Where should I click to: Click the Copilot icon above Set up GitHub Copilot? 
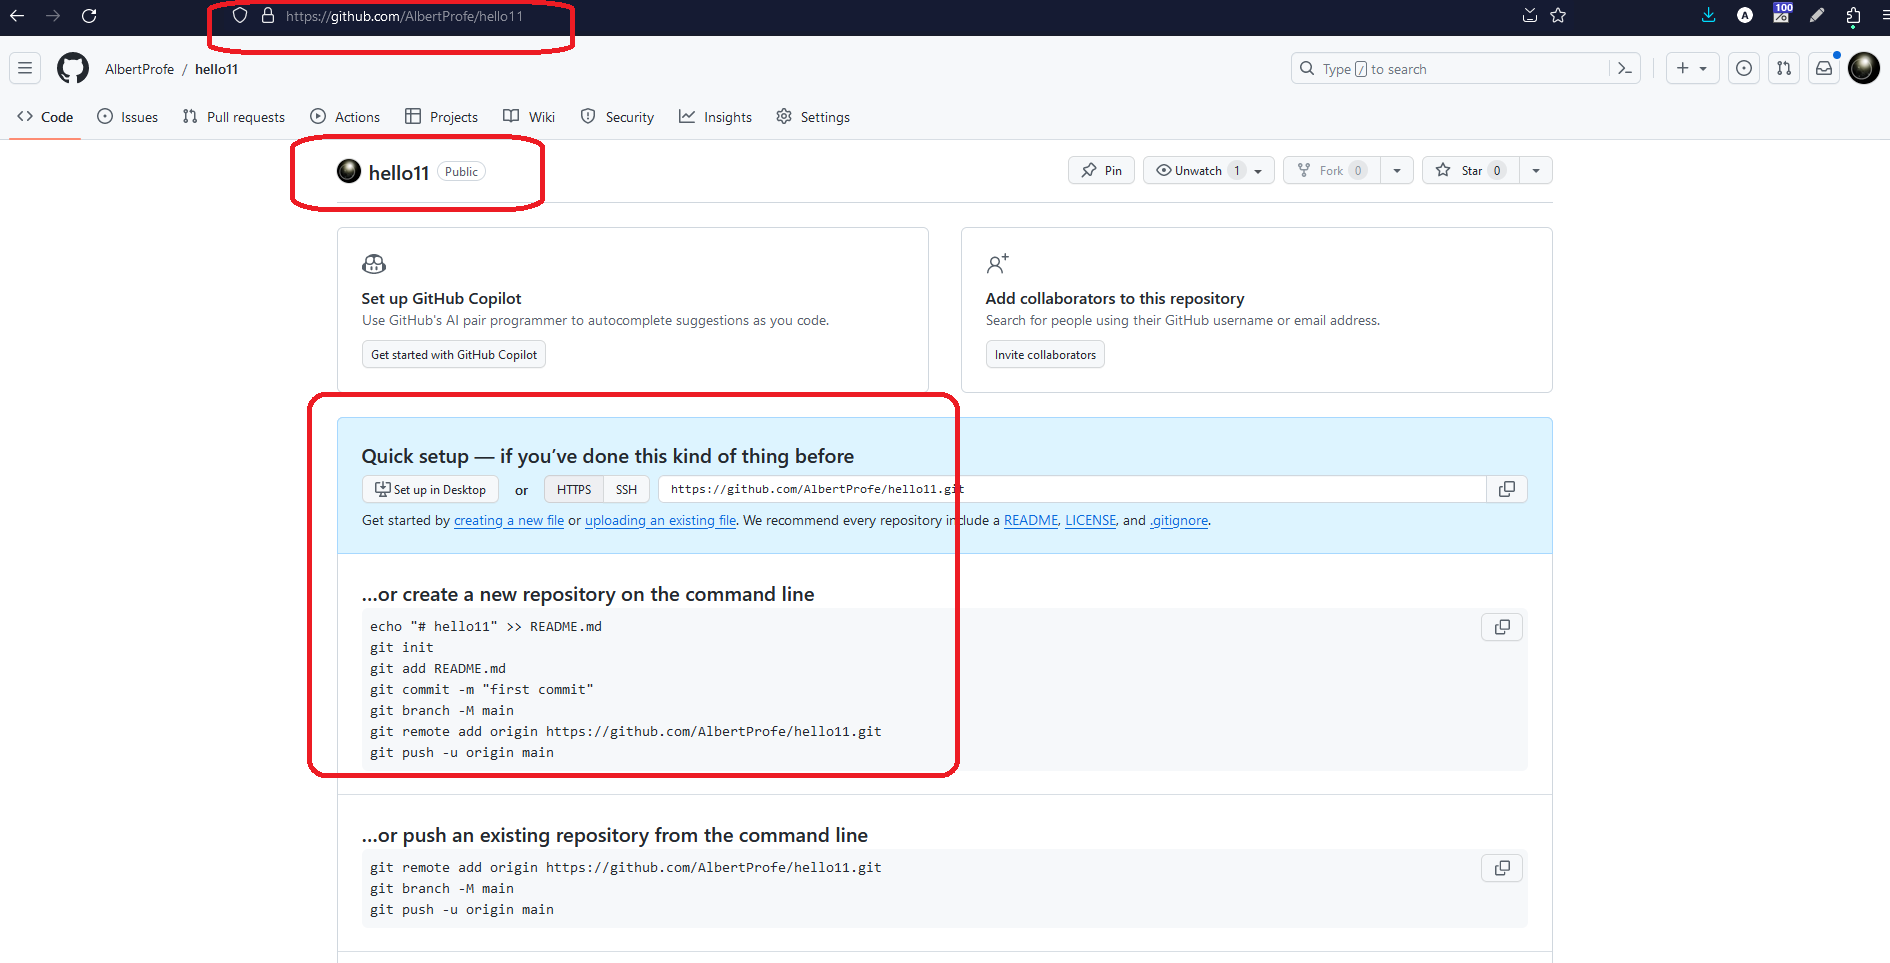374,264
